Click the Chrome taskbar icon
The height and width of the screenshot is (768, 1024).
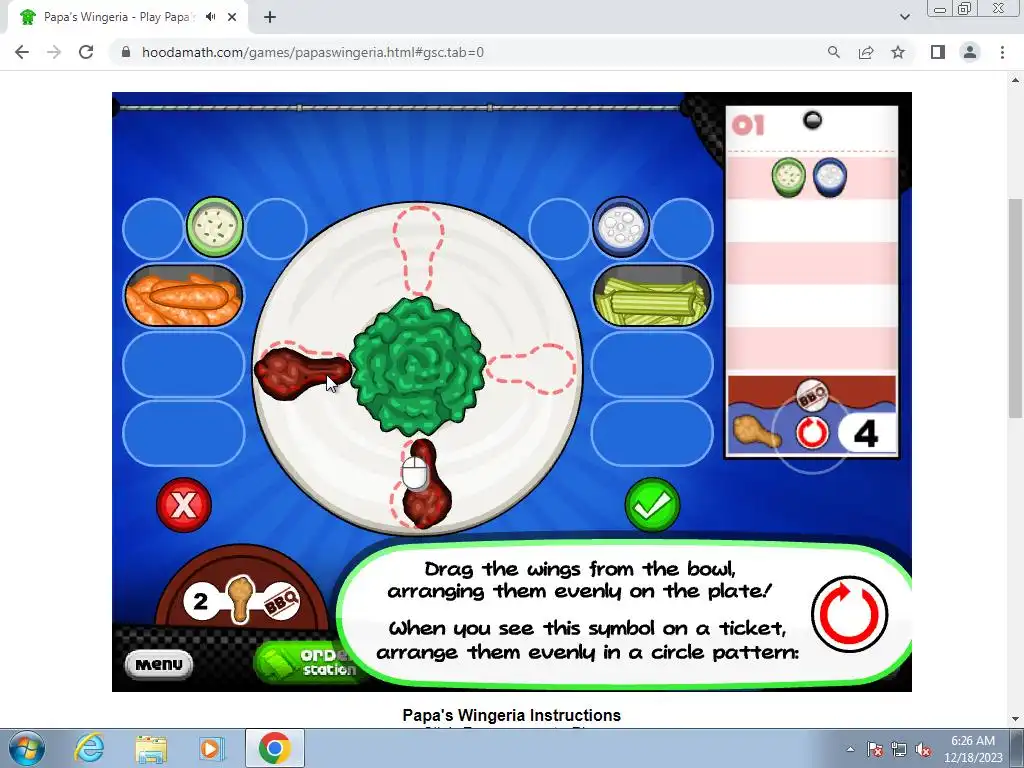274,748
